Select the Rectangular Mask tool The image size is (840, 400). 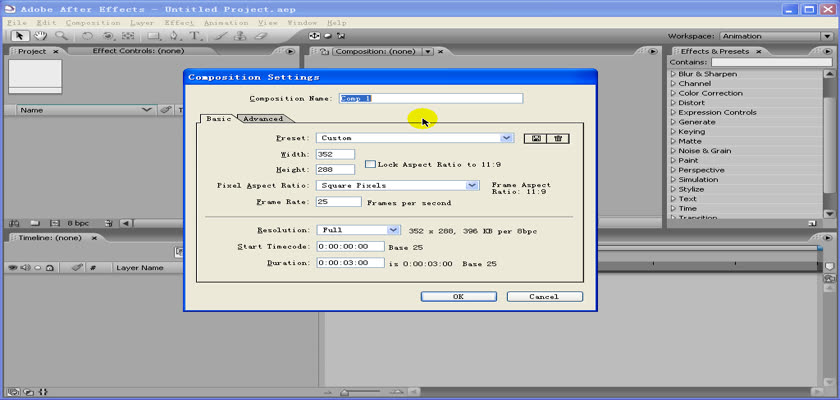point(154,36)
